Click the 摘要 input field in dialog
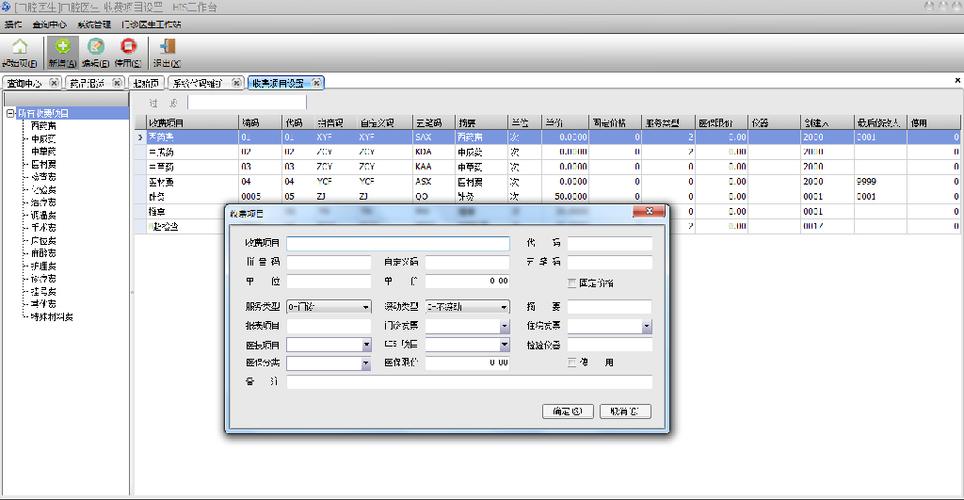This screenshot has height=500, width=964. click(x=609, y=306)
